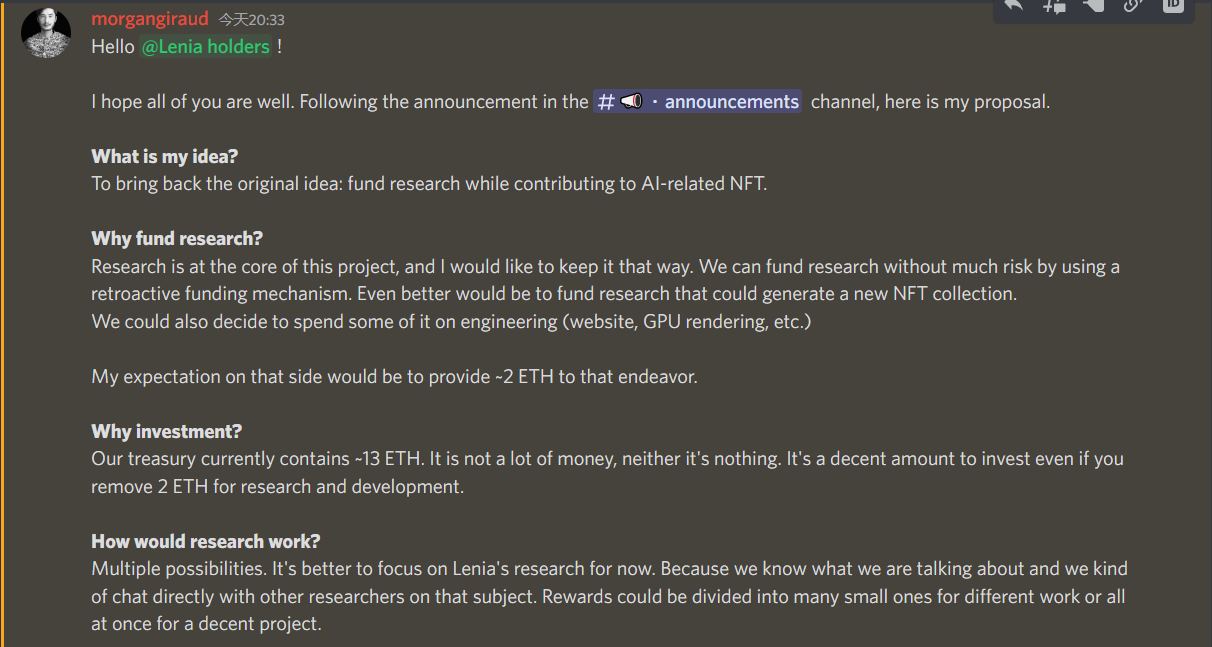Open morgangiraud's profile avatar

pos(46,33)
